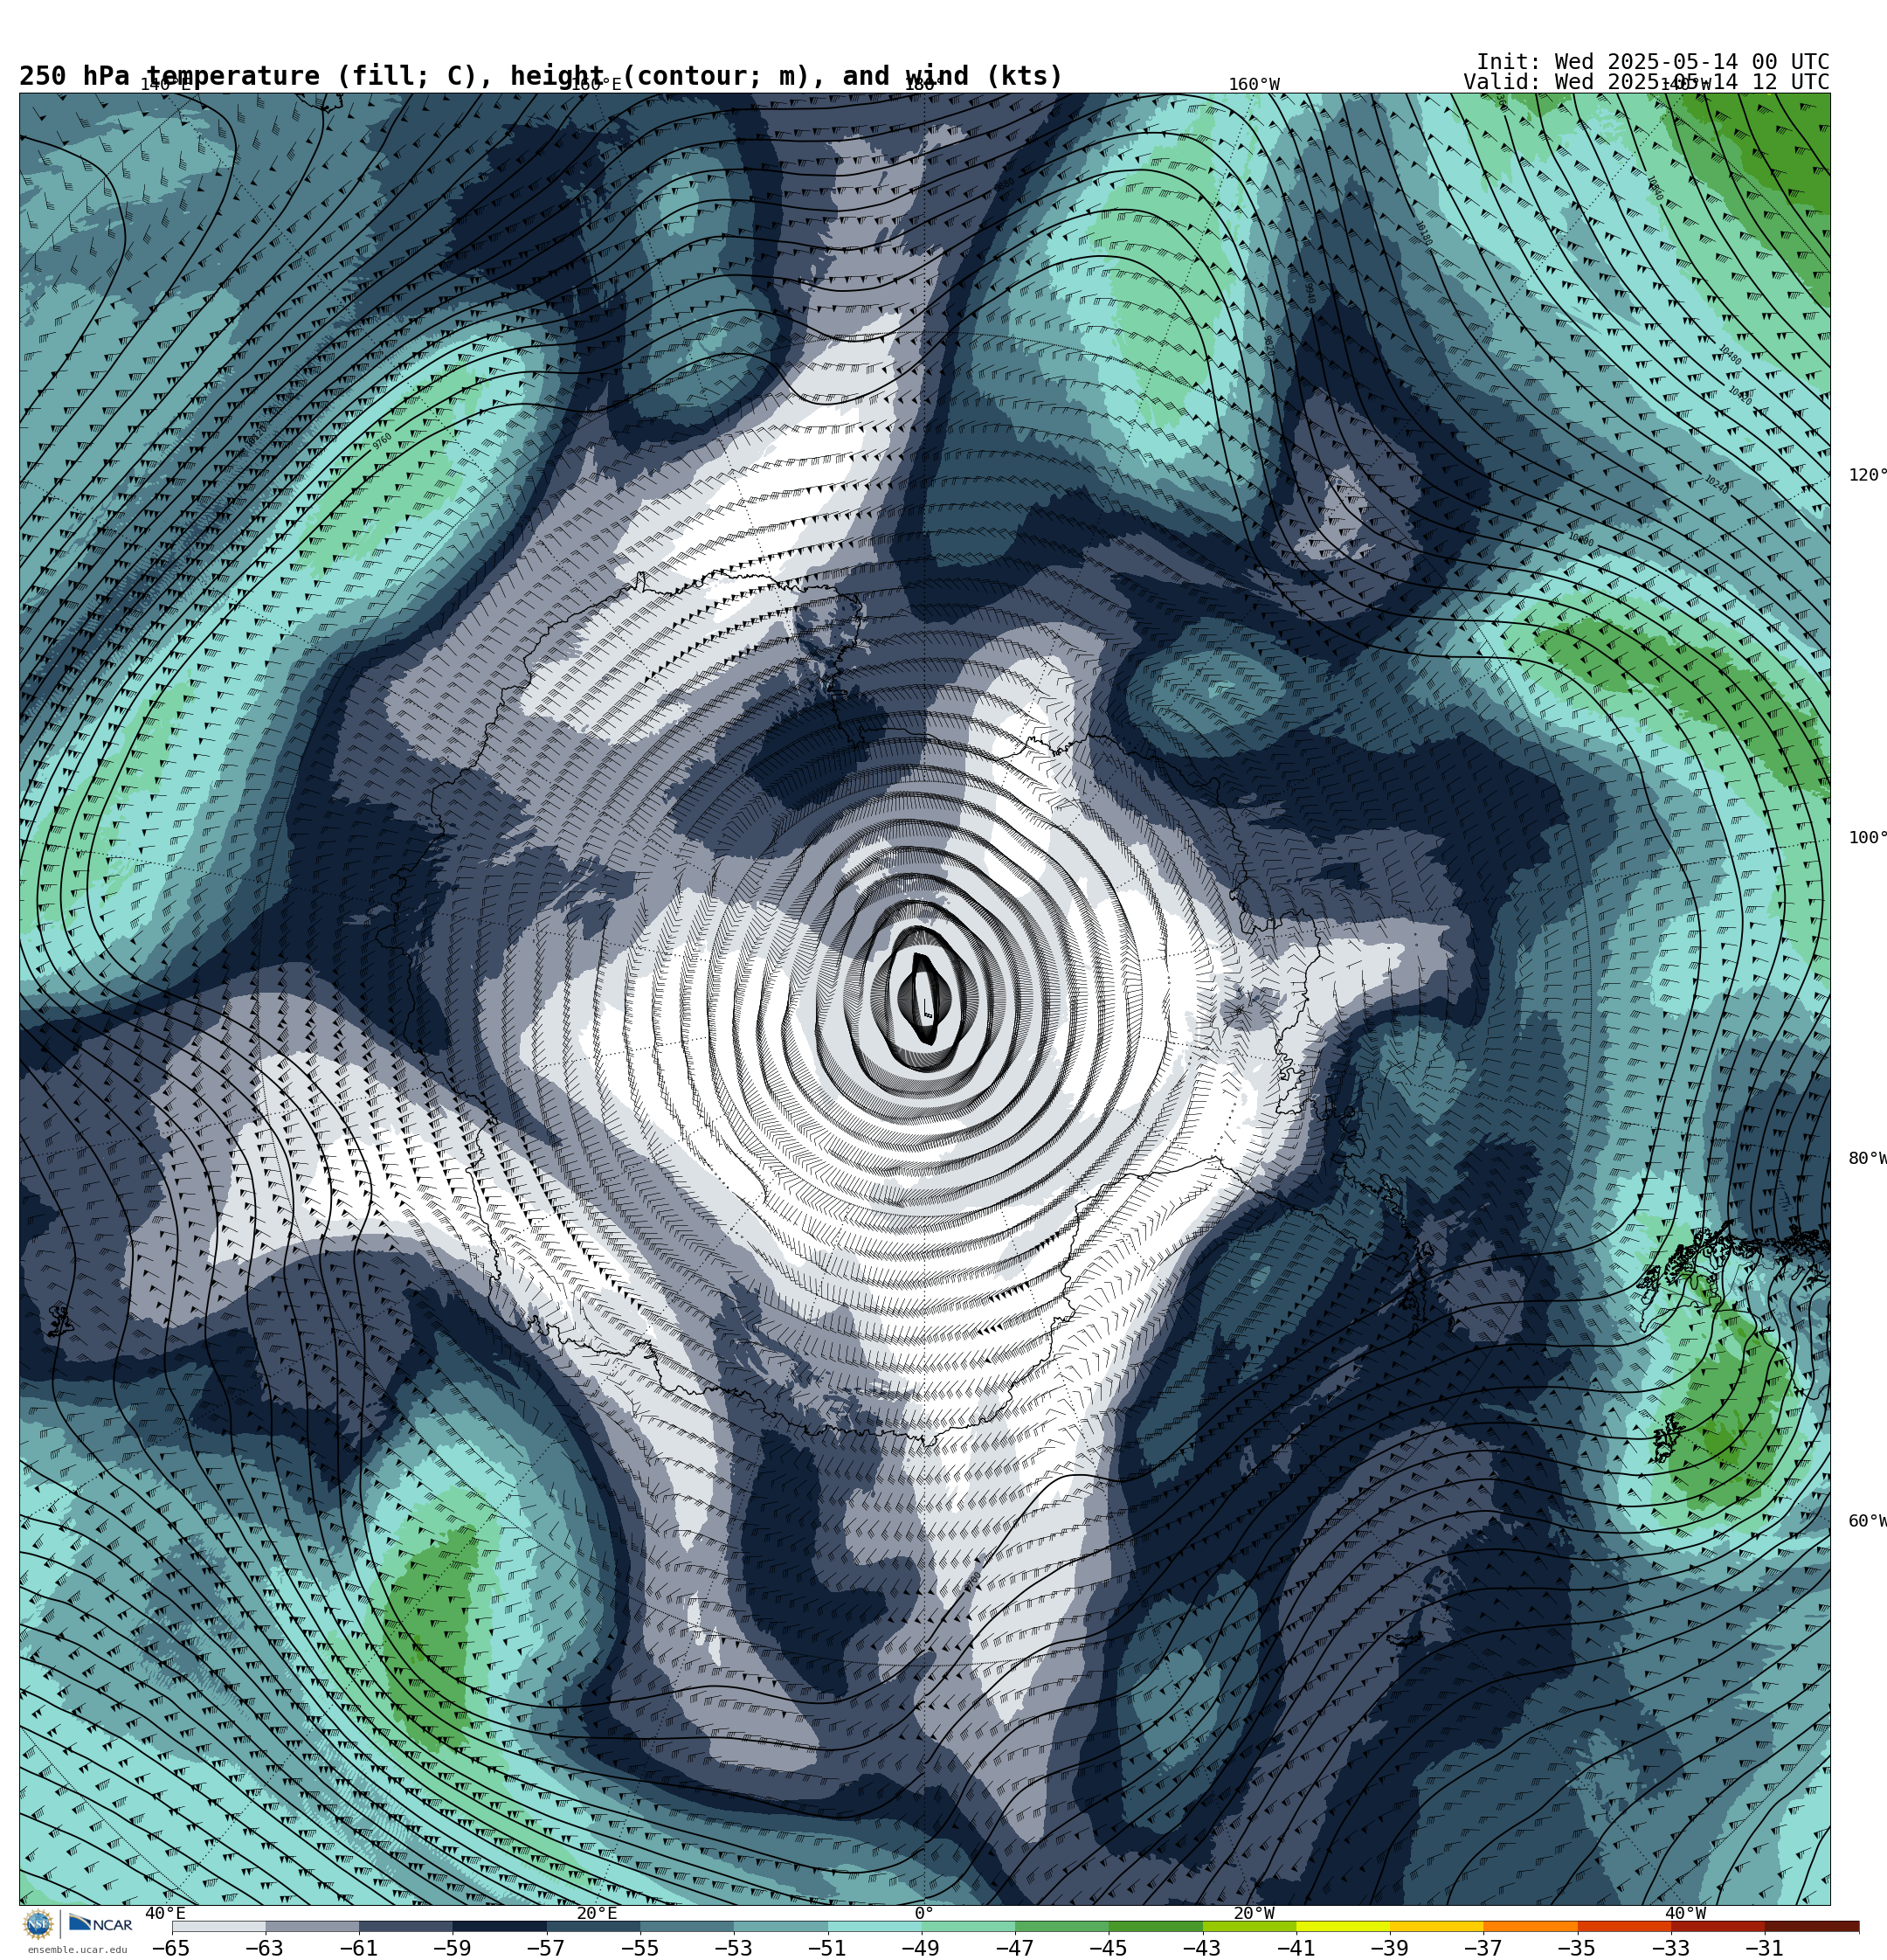Click the 100° longitude label on right edge
1887x1960 pixels.
1867,838
